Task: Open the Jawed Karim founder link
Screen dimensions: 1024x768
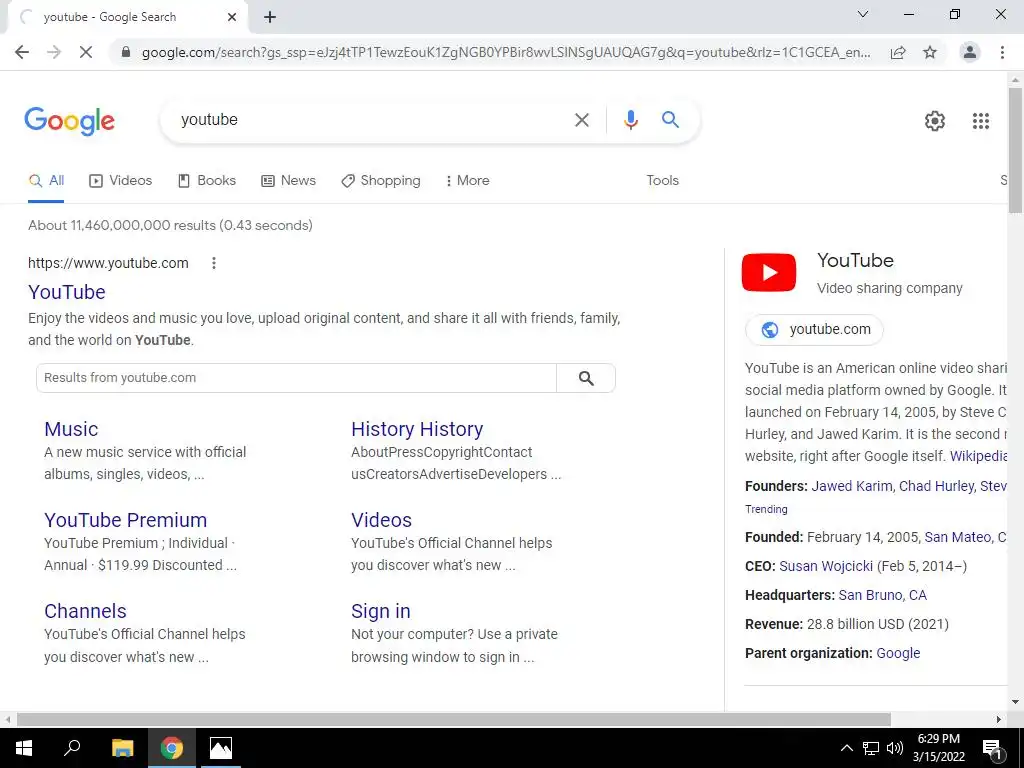Action: click(852, 486)
